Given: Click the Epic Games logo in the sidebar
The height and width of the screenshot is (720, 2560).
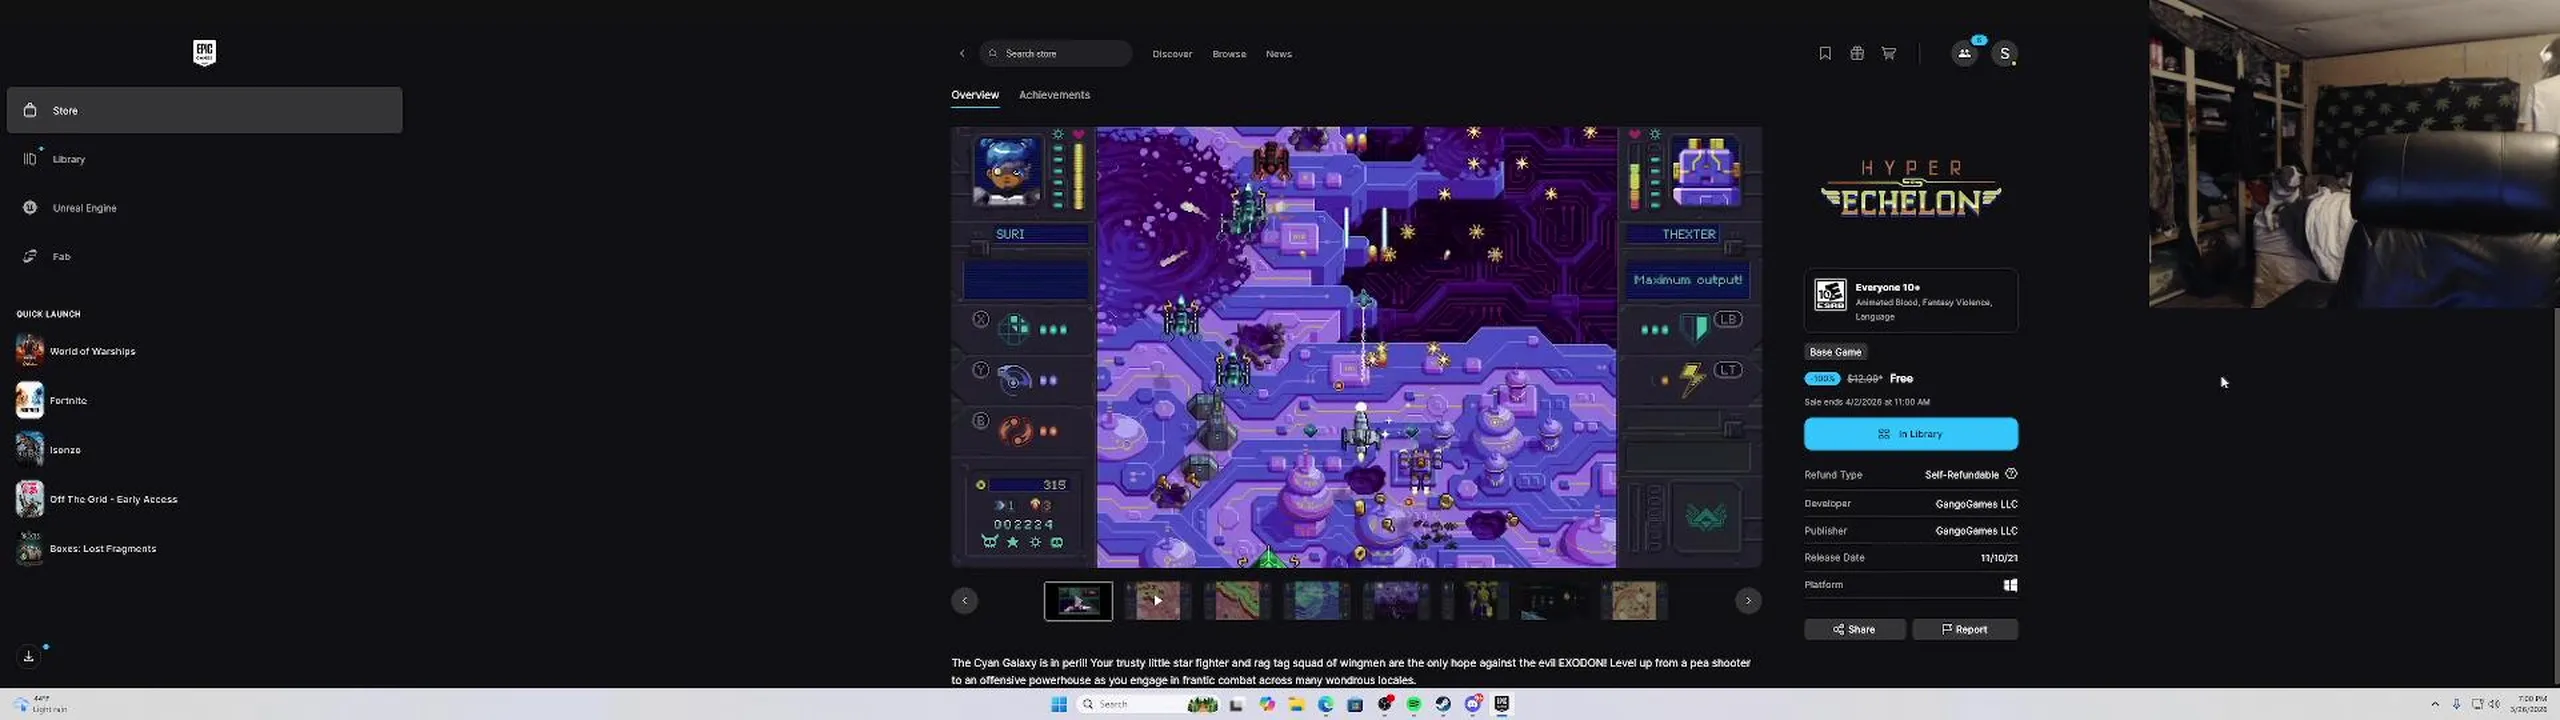Looking at the screenshot, I should tap(204, 53).
